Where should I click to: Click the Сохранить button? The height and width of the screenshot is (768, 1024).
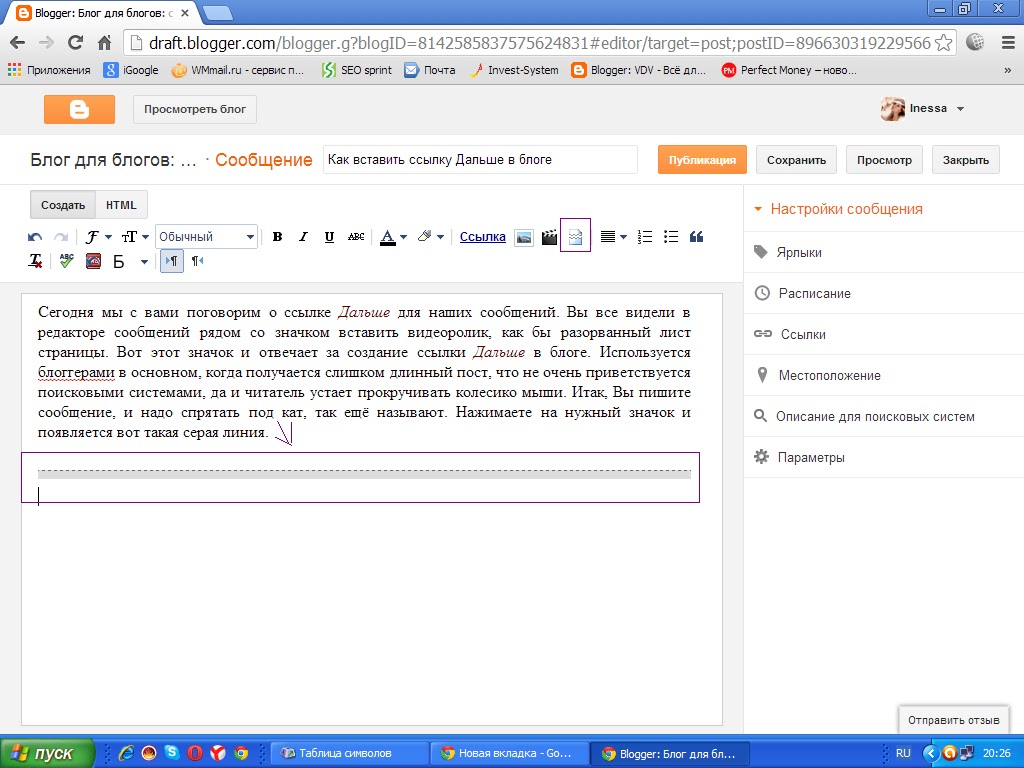(x=796, y=160)
